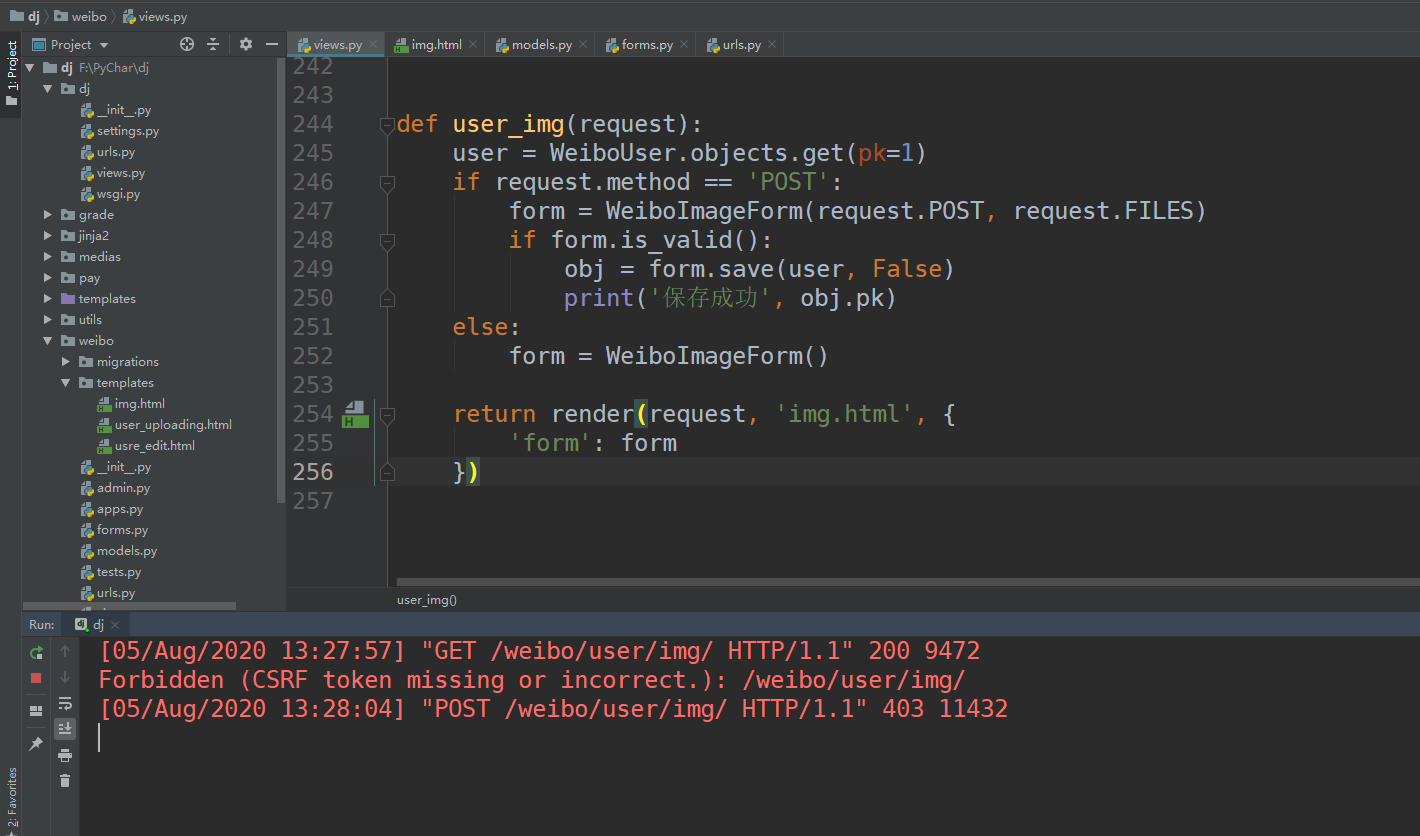
Task: Toggle scroll-to-end in the Run console
Action: 65,729
